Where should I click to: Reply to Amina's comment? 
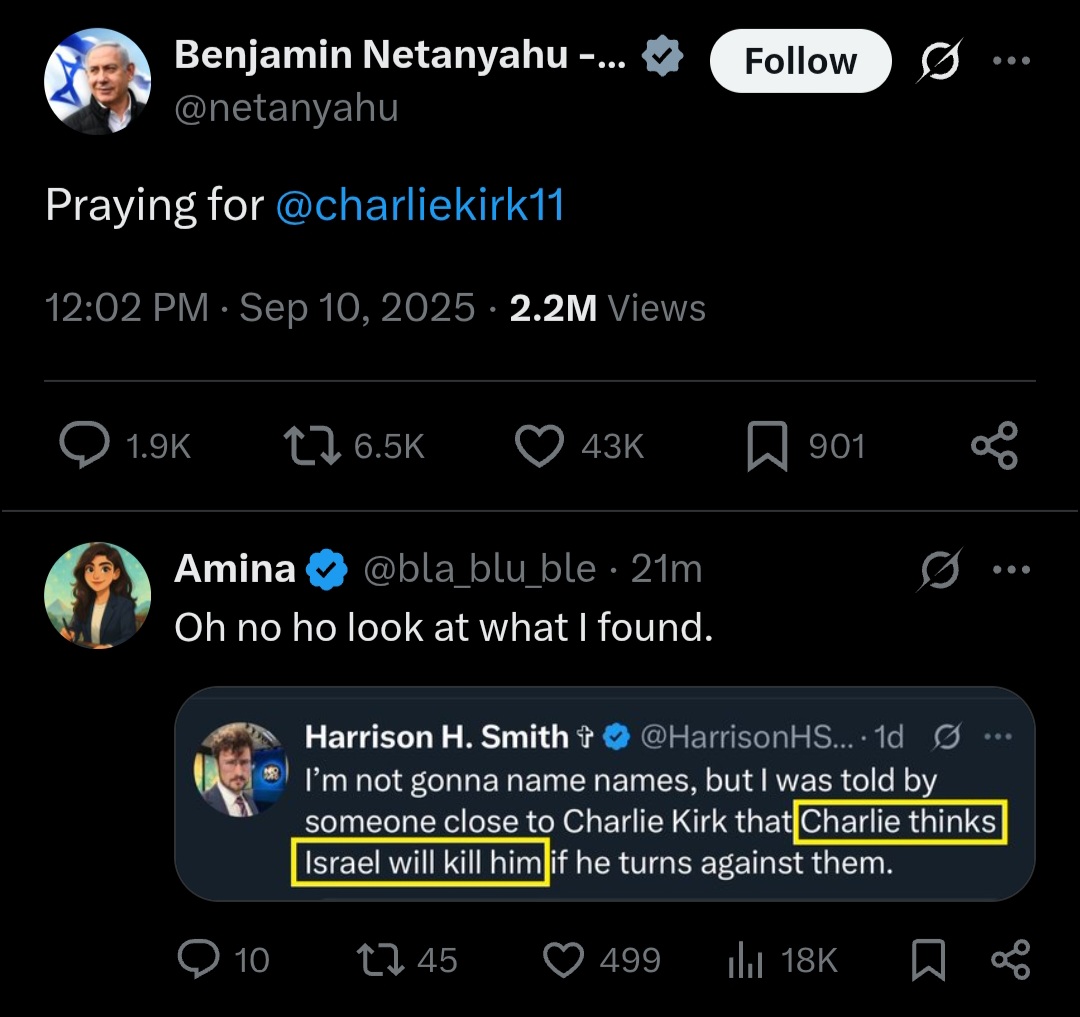click(199, 960)
